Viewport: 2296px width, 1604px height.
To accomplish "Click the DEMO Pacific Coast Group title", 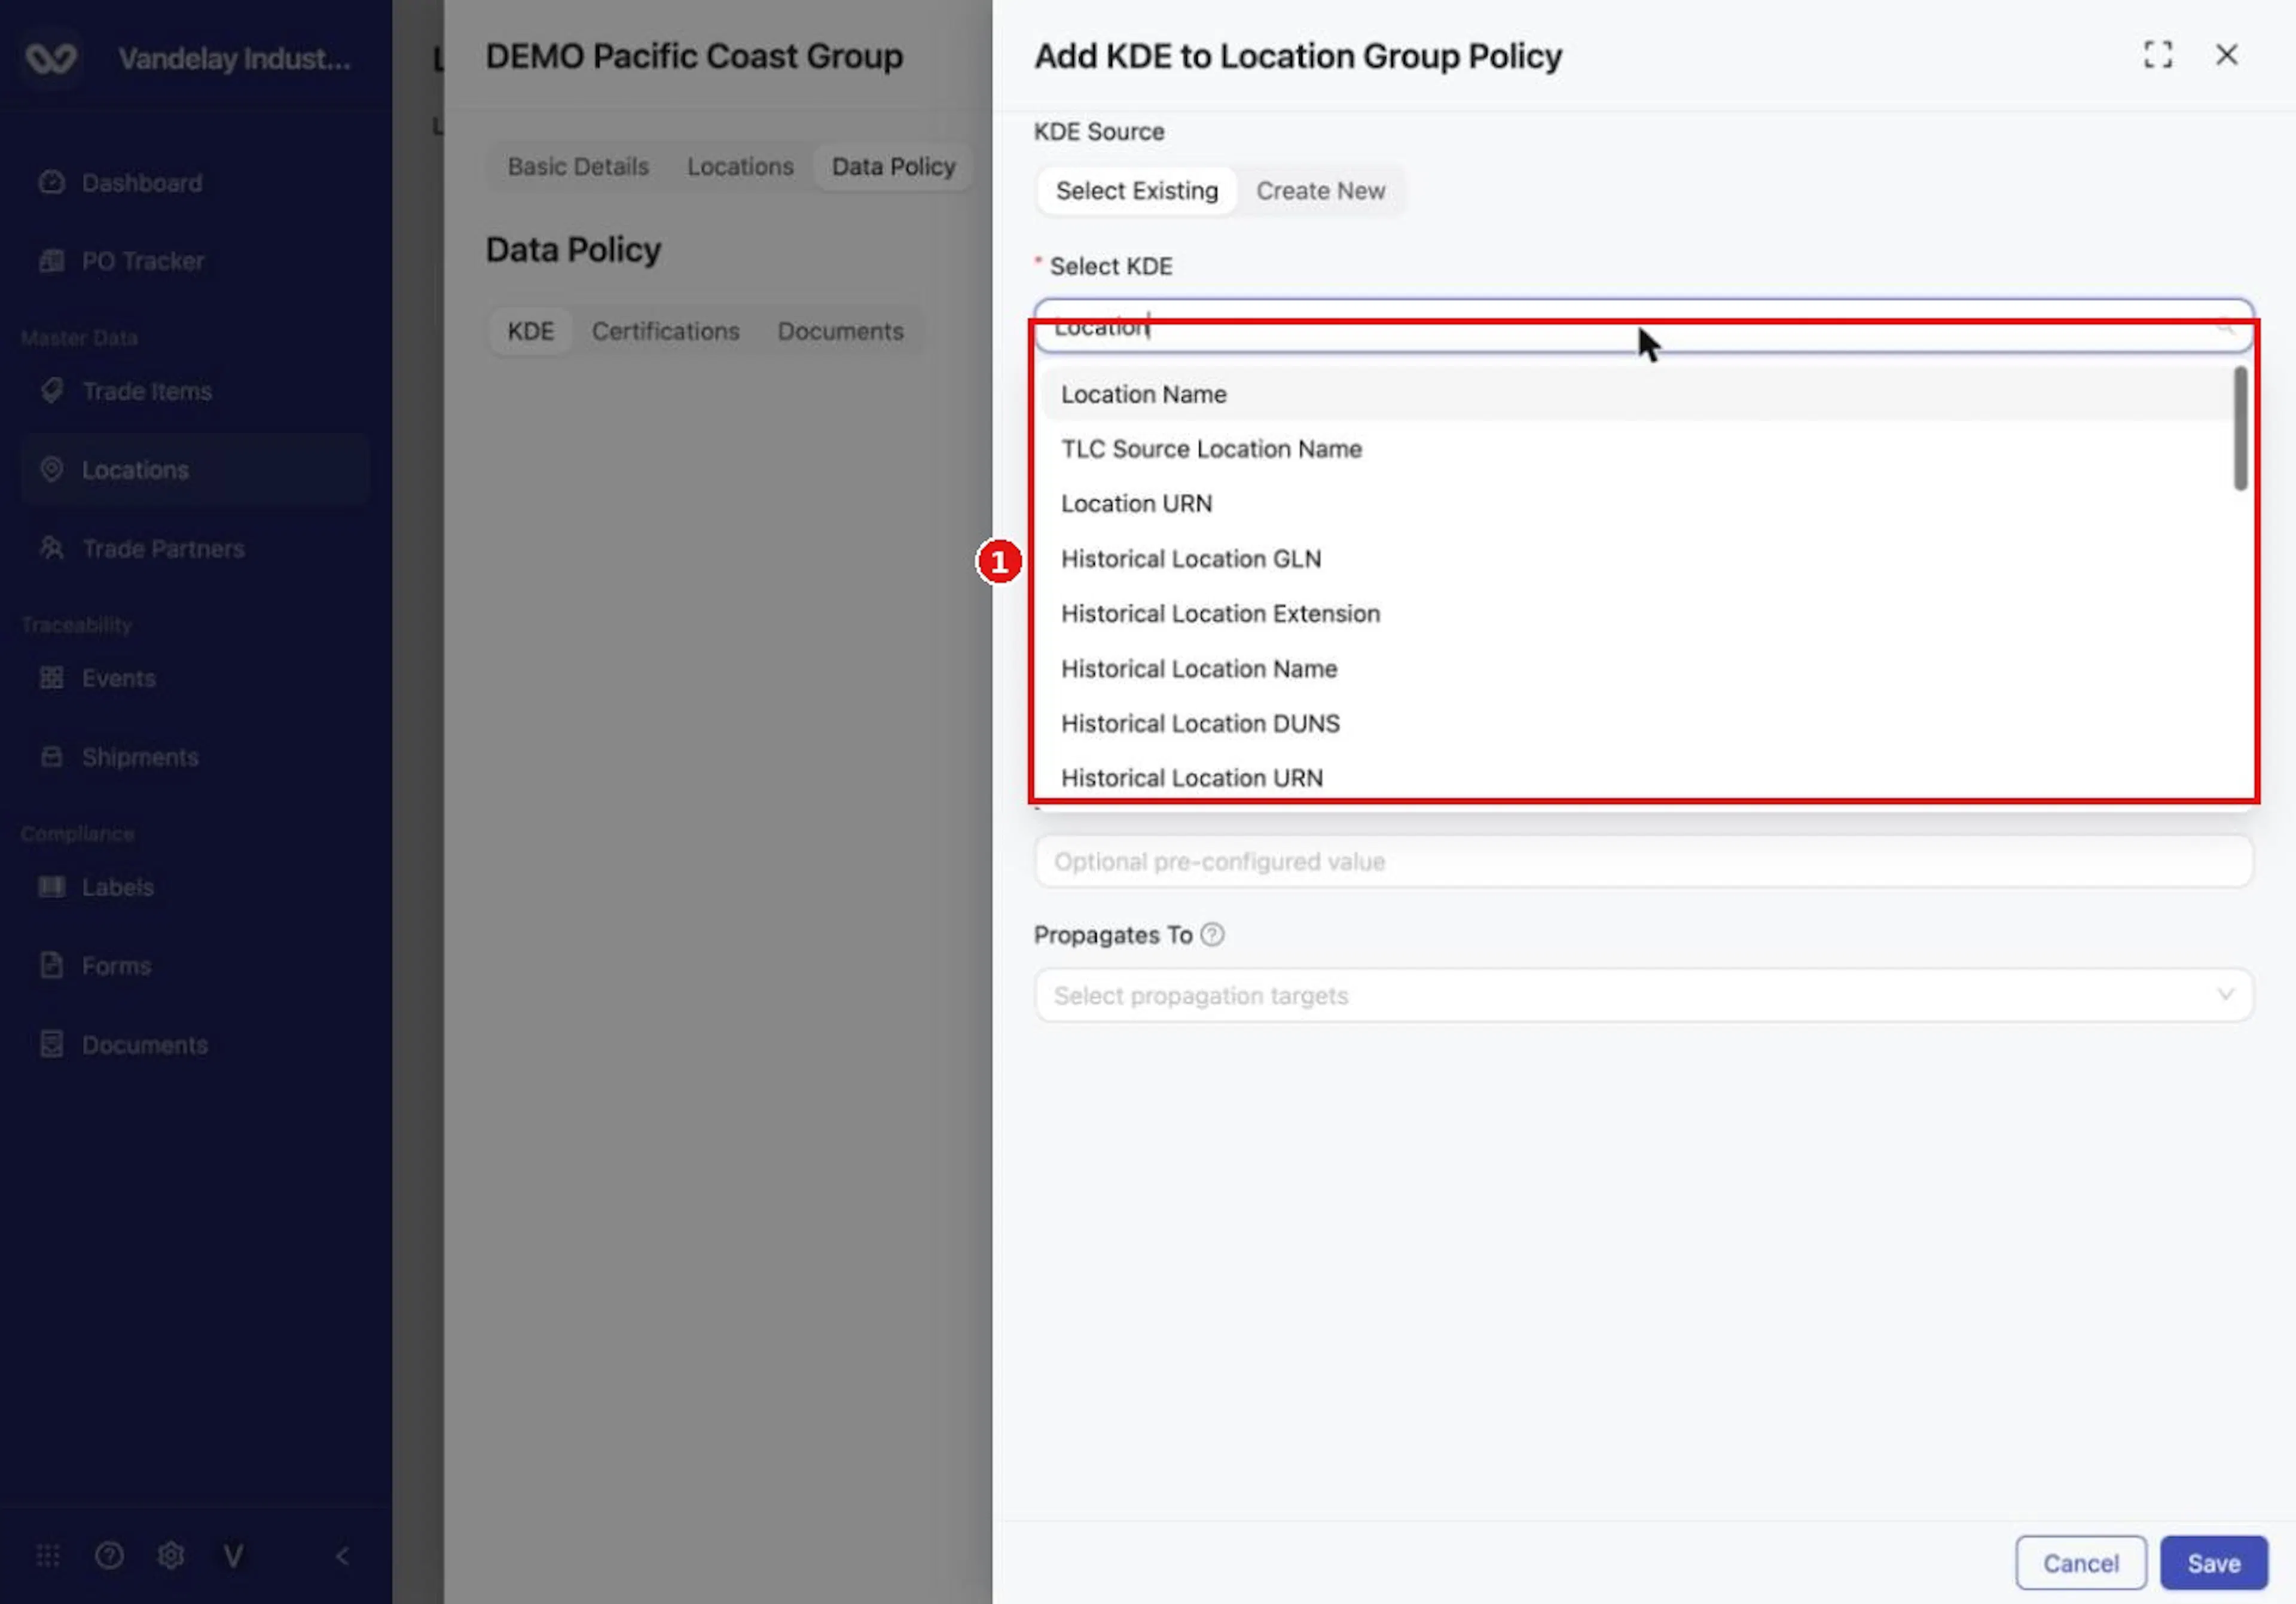I will pyautogui.click(x=694, y=56).
